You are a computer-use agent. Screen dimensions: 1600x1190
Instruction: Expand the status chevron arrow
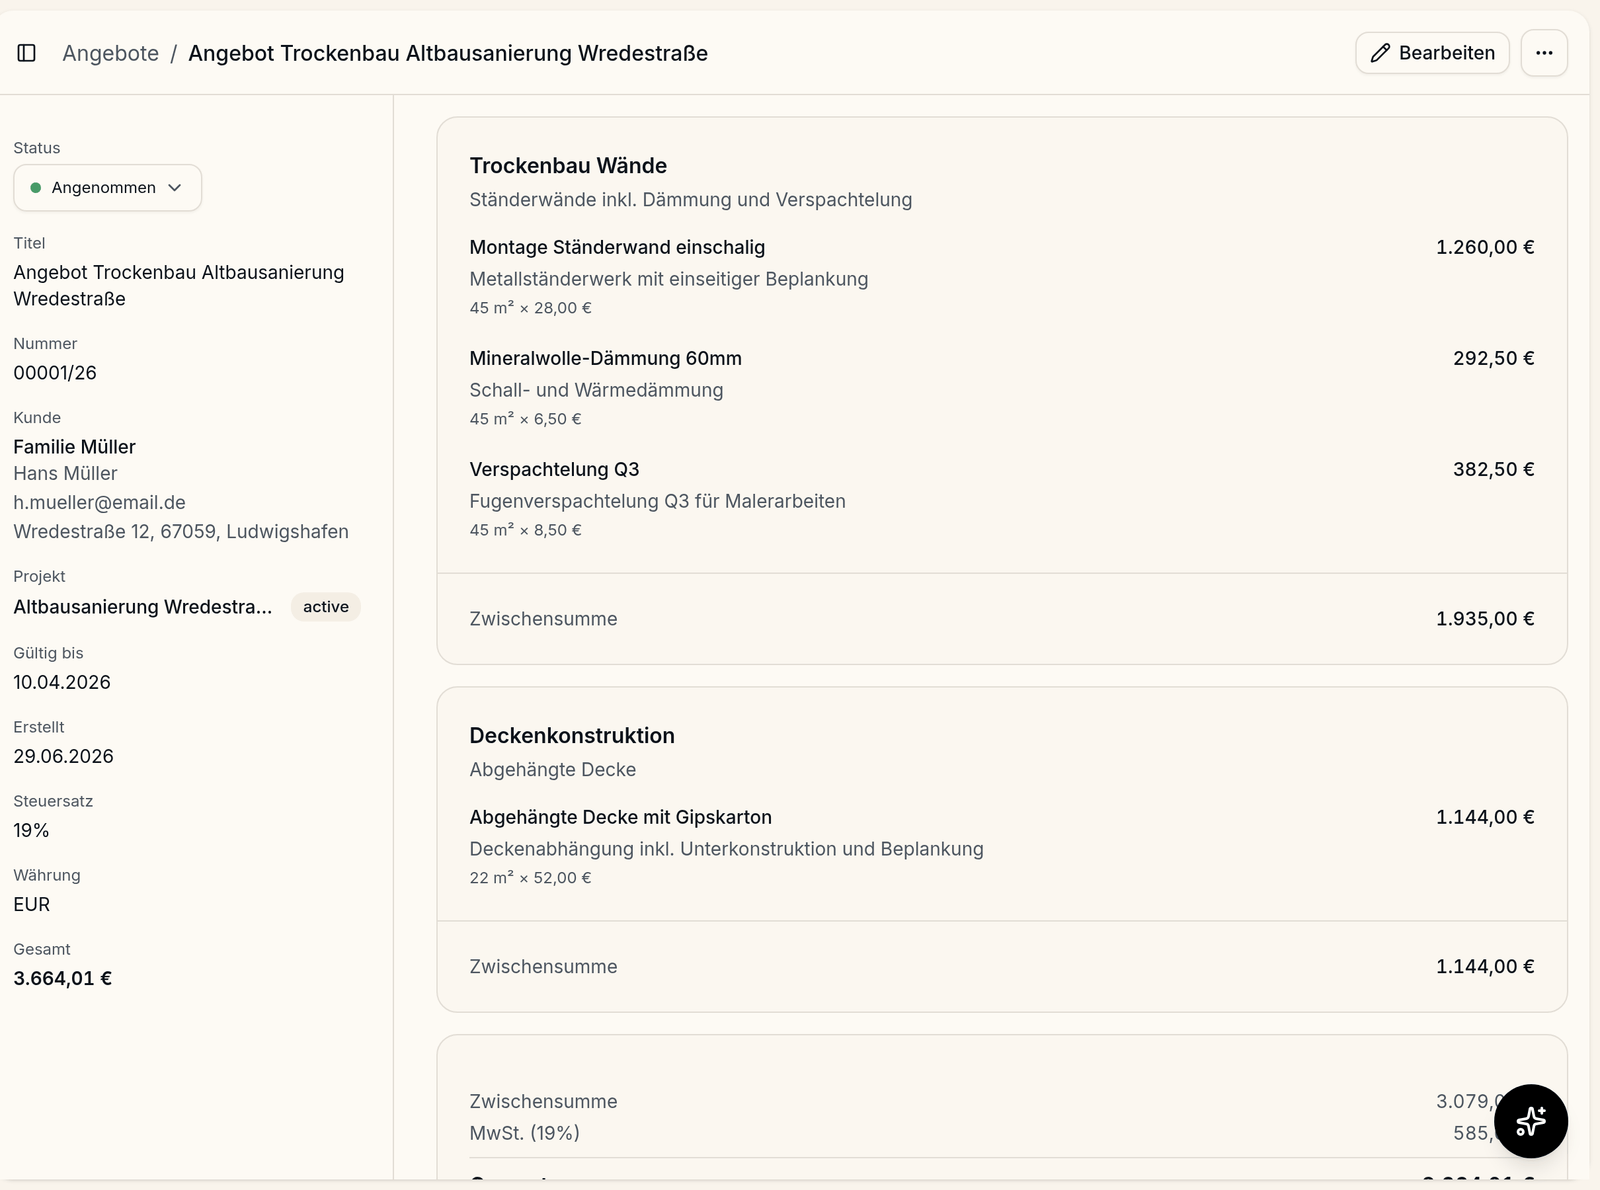(x=175, y=188)
